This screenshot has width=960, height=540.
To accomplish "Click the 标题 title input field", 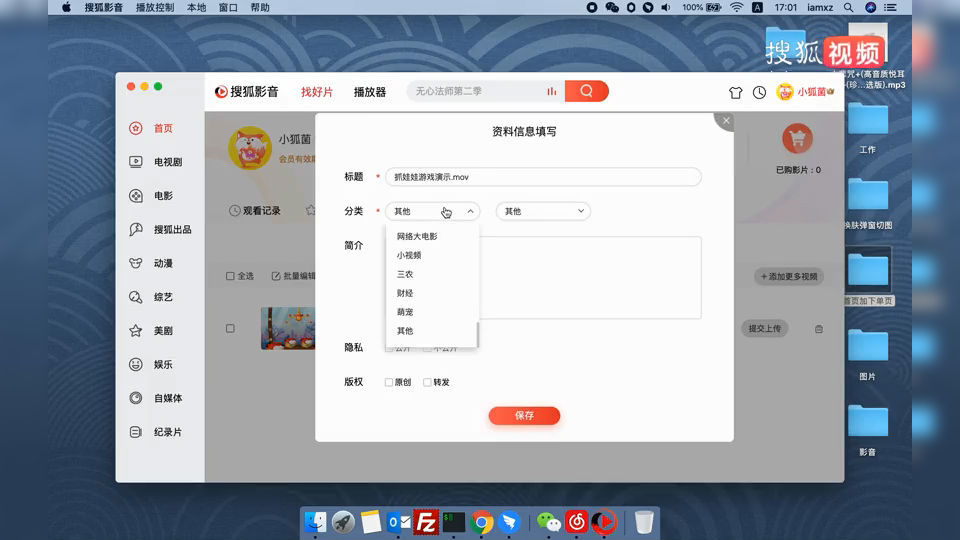I will [x=543, y=177].
